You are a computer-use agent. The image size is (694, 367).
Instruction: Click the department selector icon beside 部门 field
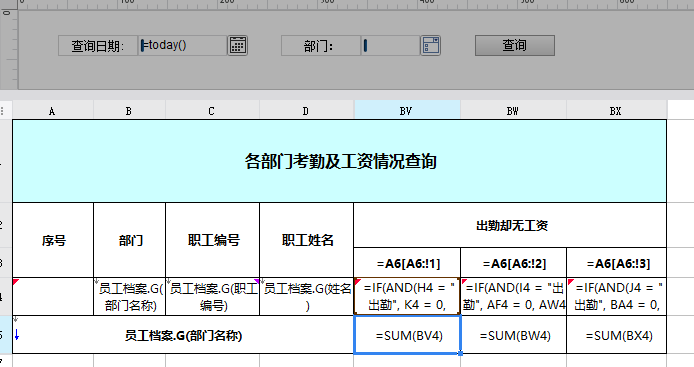[x=430, y=46]
